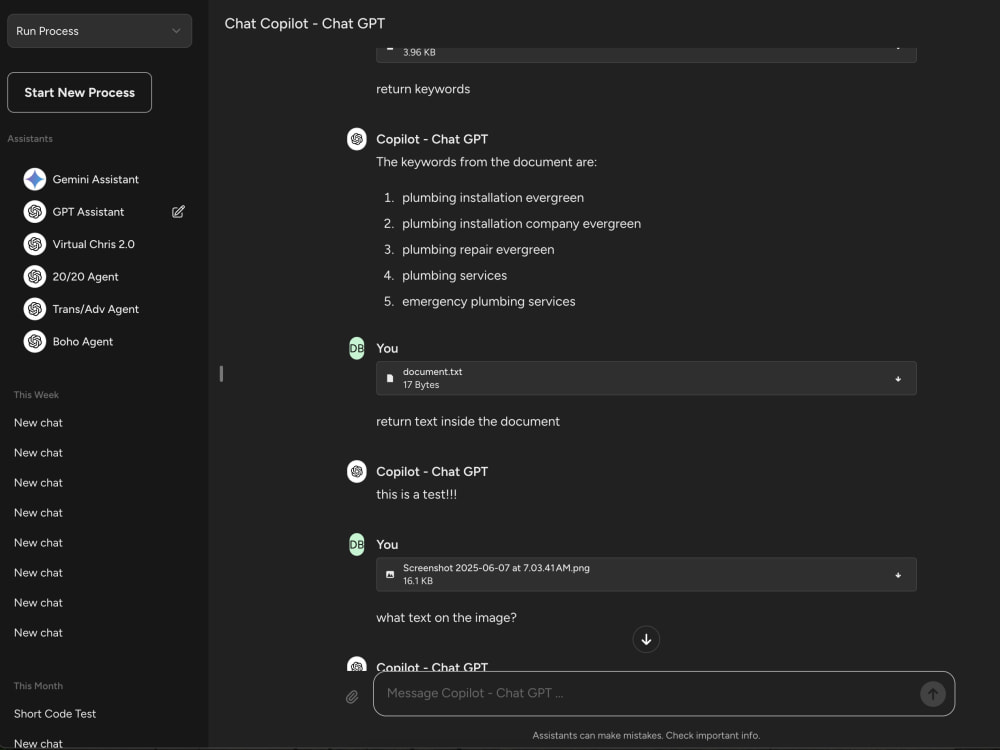Click the attach file paperclip icon
Image resolution: width=1000 pixels, height=750 pixels.
352,697
